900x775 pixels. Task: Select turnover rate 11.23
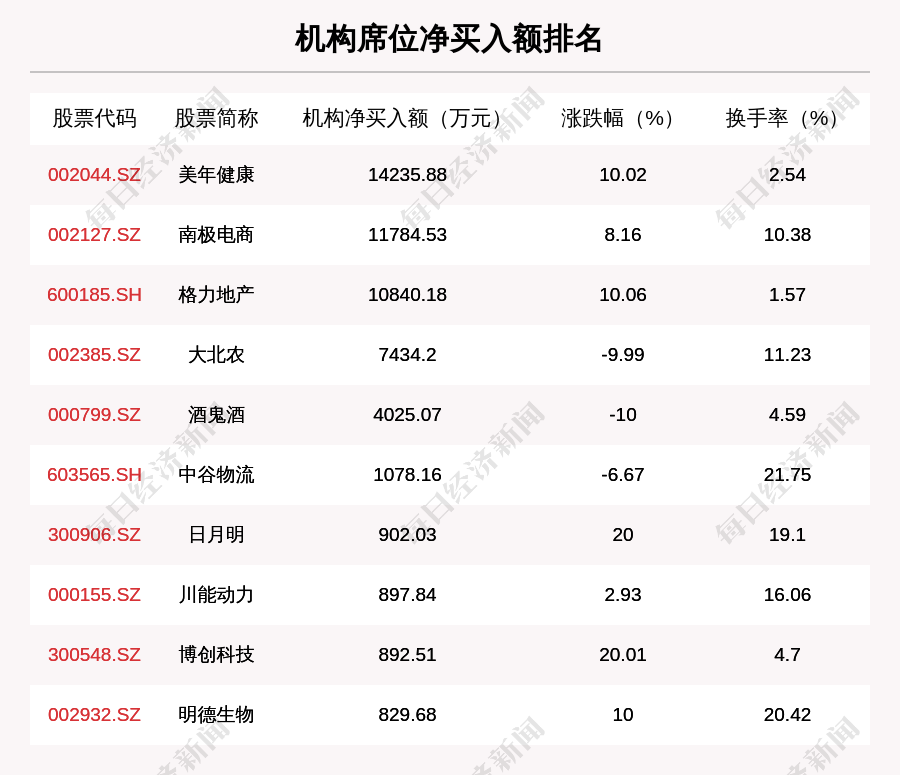(787, 355)
